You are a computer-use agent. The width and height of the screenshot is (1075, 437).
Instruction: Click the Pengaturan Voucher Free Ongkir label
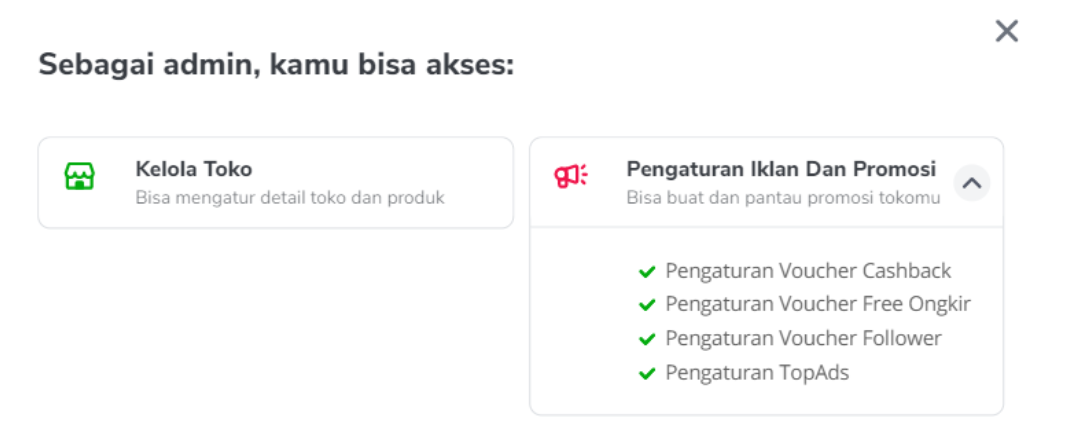click(x=818, y=304)
